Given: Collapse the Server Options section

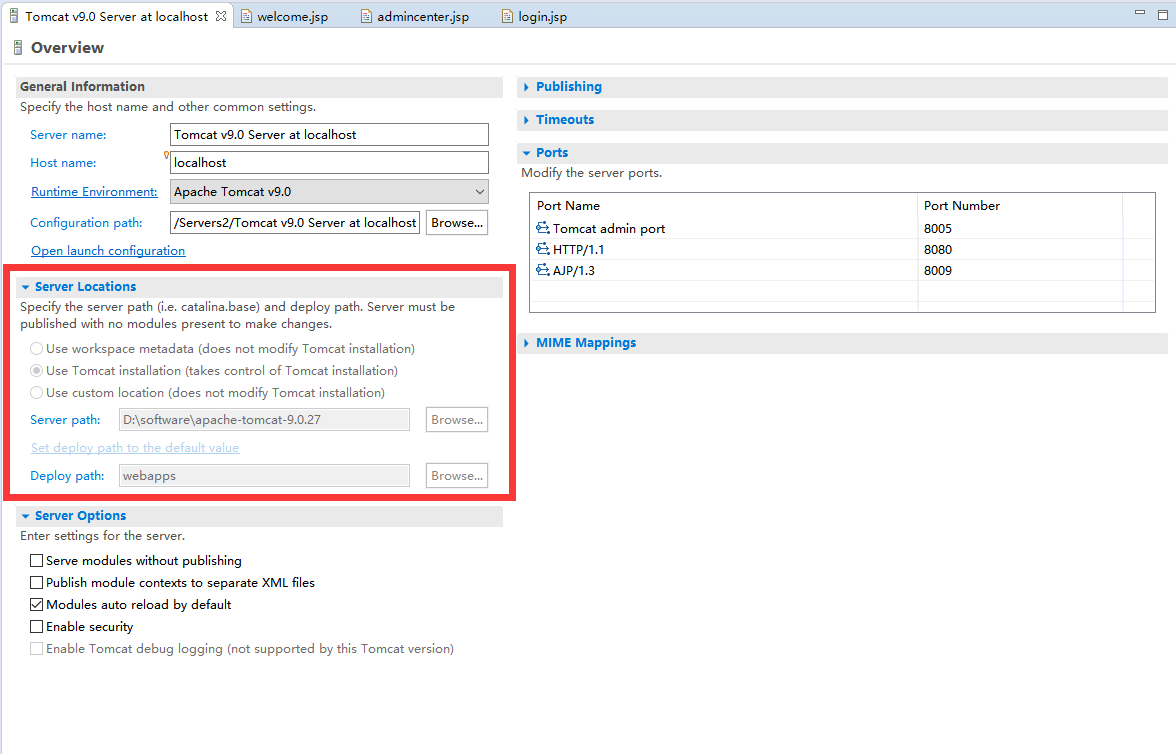Looking at the screenshot, I should coord(26,516).
